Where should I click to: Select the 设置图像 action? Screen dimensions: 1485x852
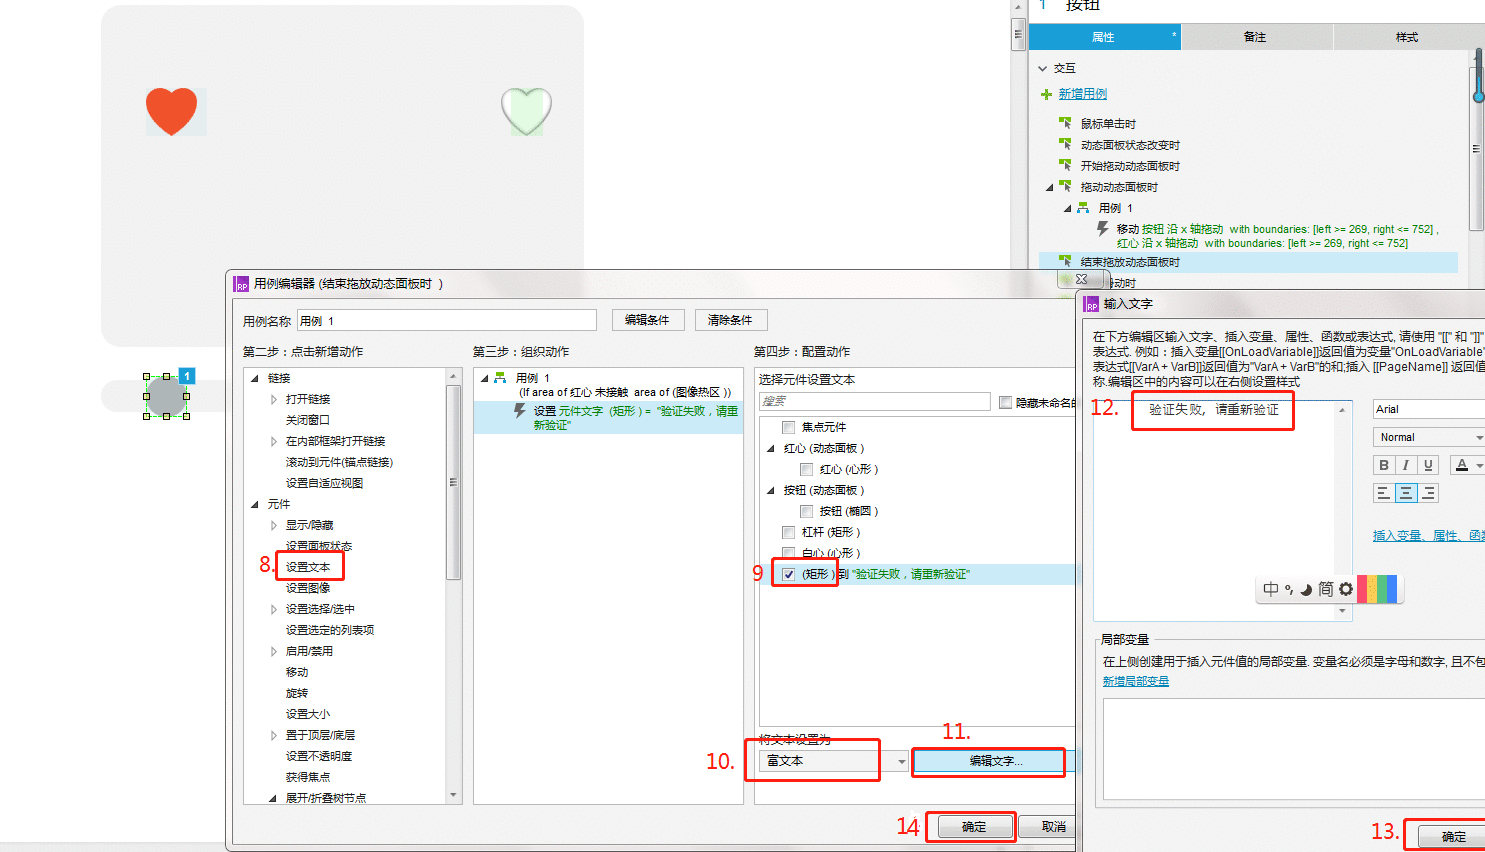click(308, 588)
